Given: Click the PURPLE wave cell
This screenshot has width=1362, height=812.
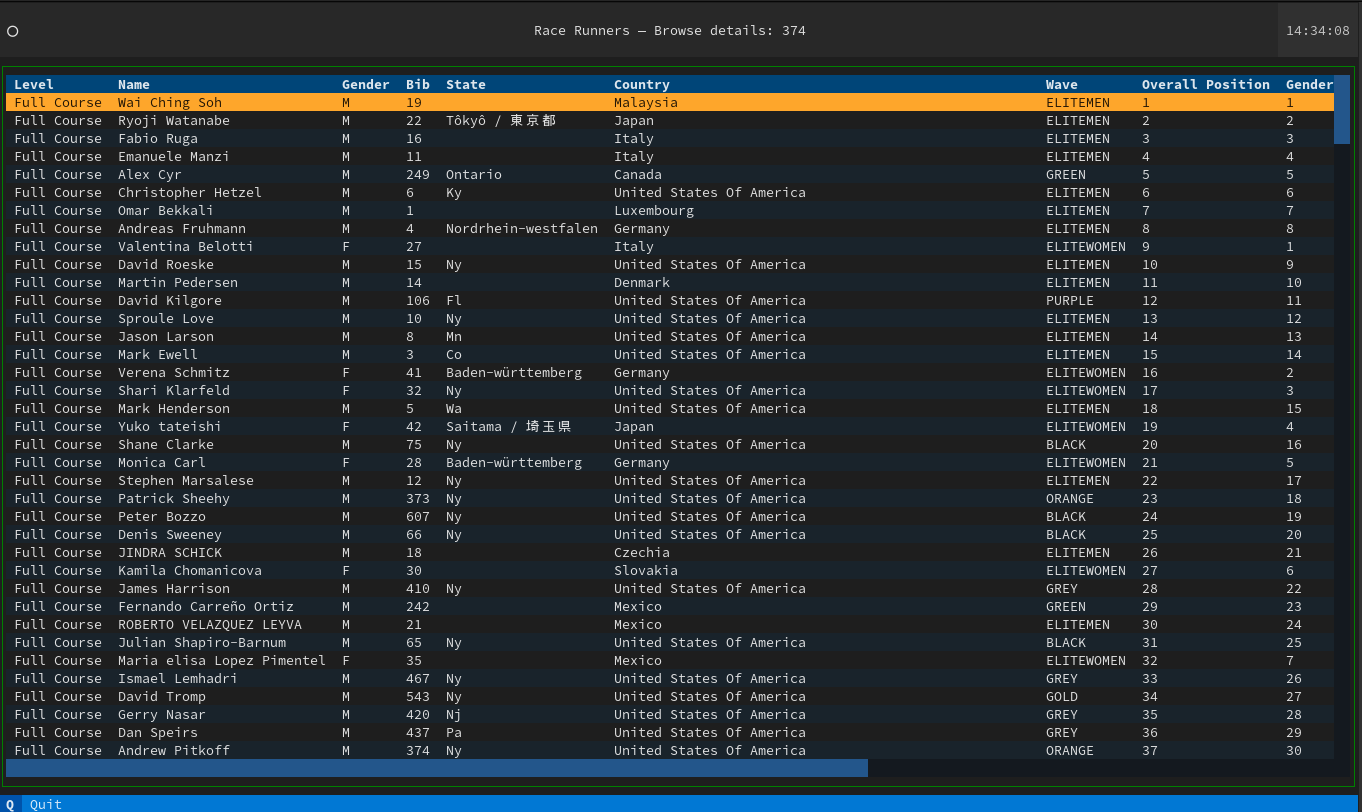Looking at the screenshot, I should pyautogui.click(x=1070, y=301).
